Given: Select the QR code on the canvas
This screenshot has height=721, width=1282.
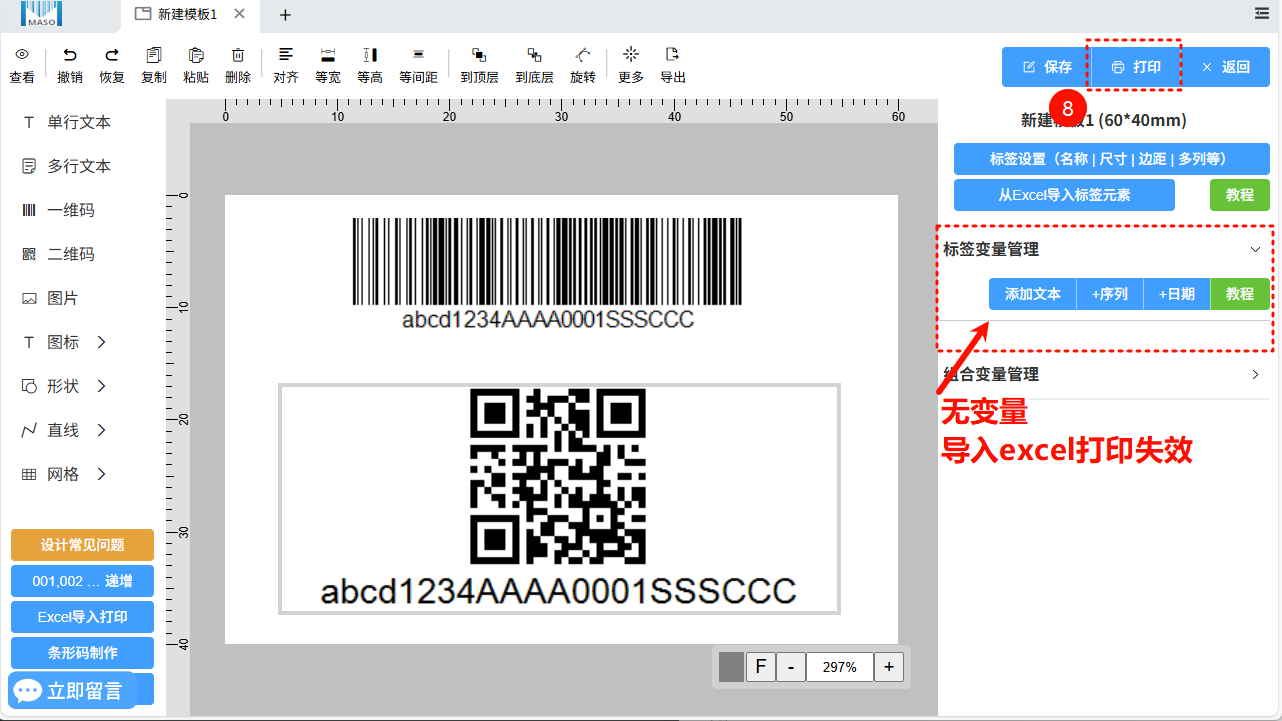Looking at the screenshot, I should [558, 477].
